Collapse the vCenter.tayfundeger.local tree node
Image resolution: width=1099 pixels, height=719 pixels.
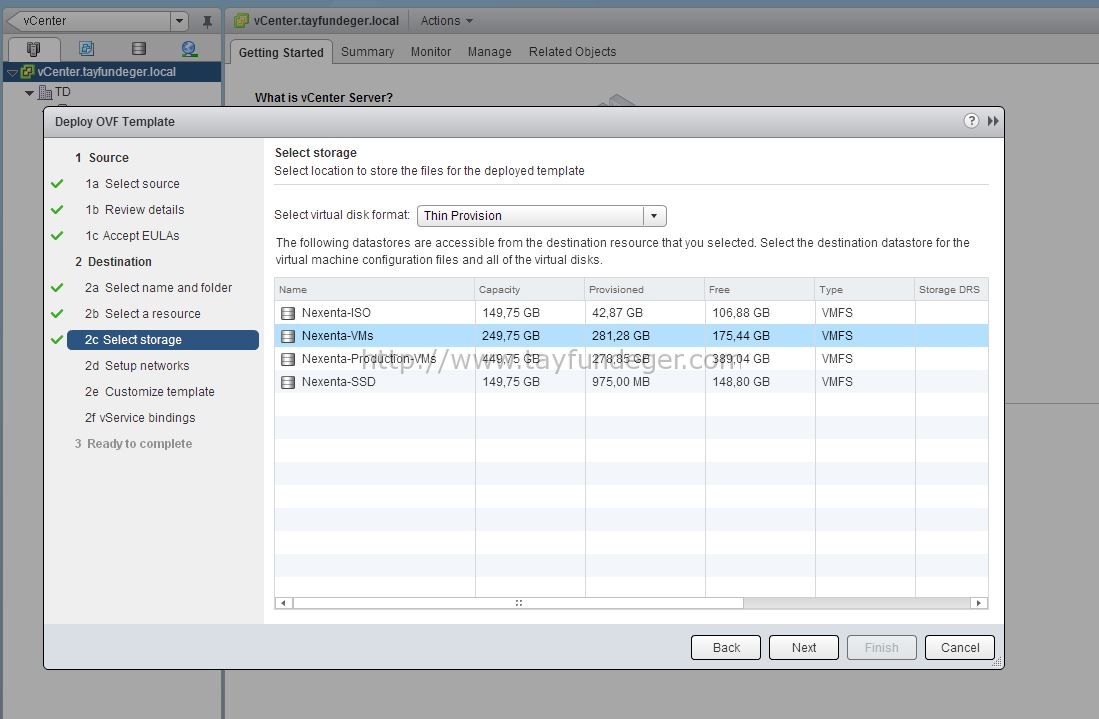pos(12,72)
